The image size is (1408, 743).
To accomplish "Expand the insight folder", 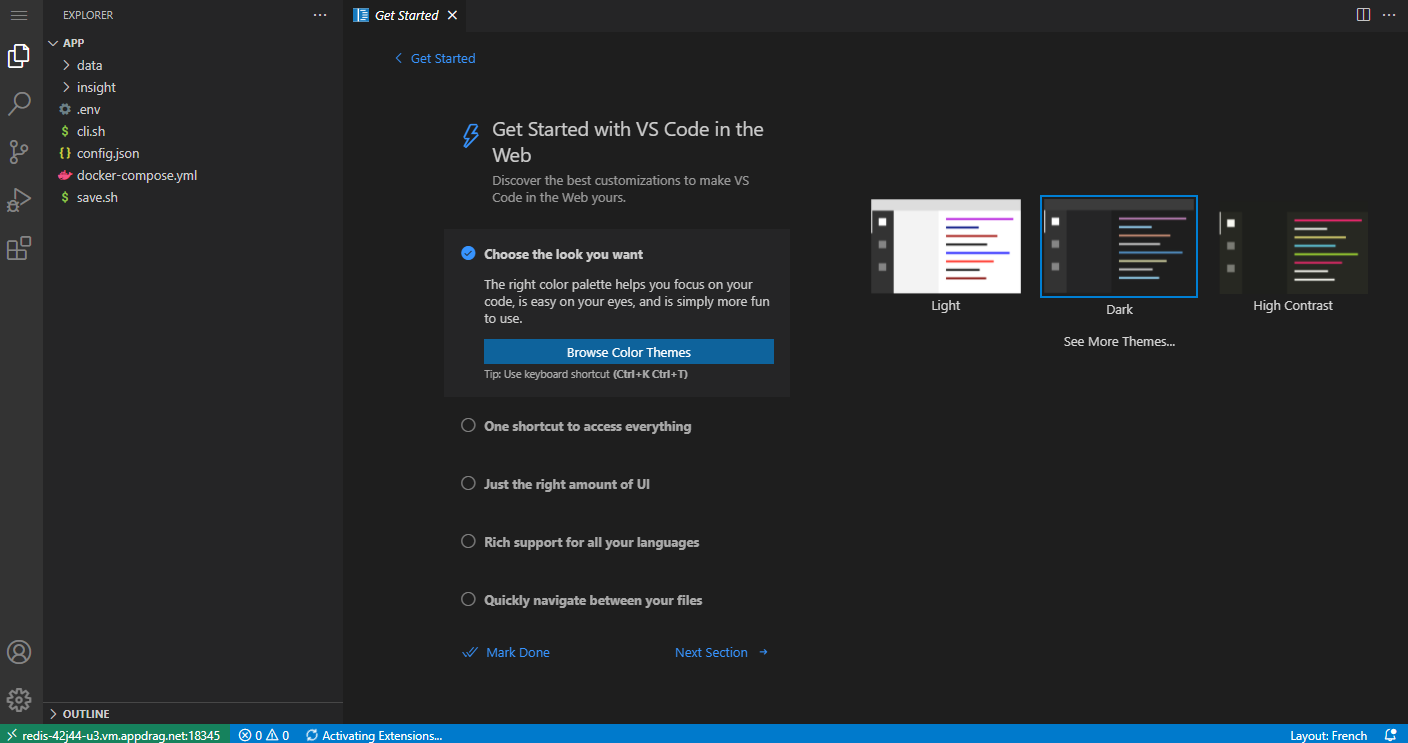I will (x=96, y=87).
